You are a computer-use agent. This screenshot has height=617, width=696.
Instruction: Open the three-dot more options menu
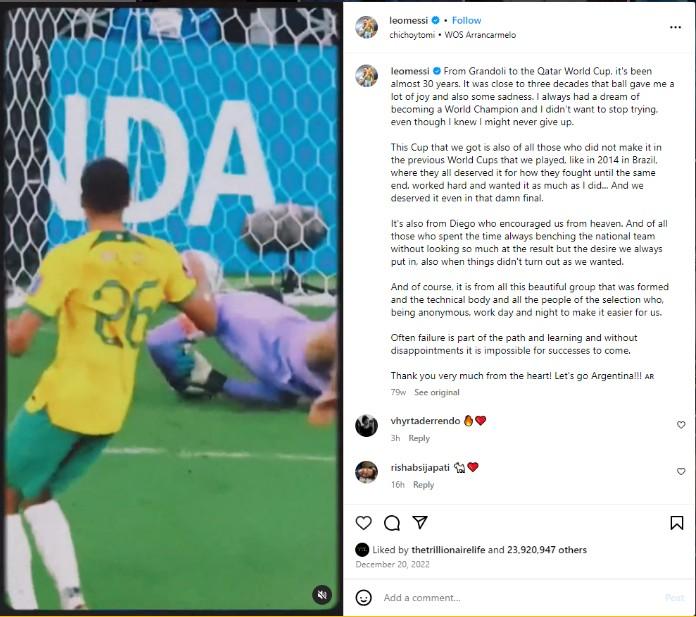point(675,28)
